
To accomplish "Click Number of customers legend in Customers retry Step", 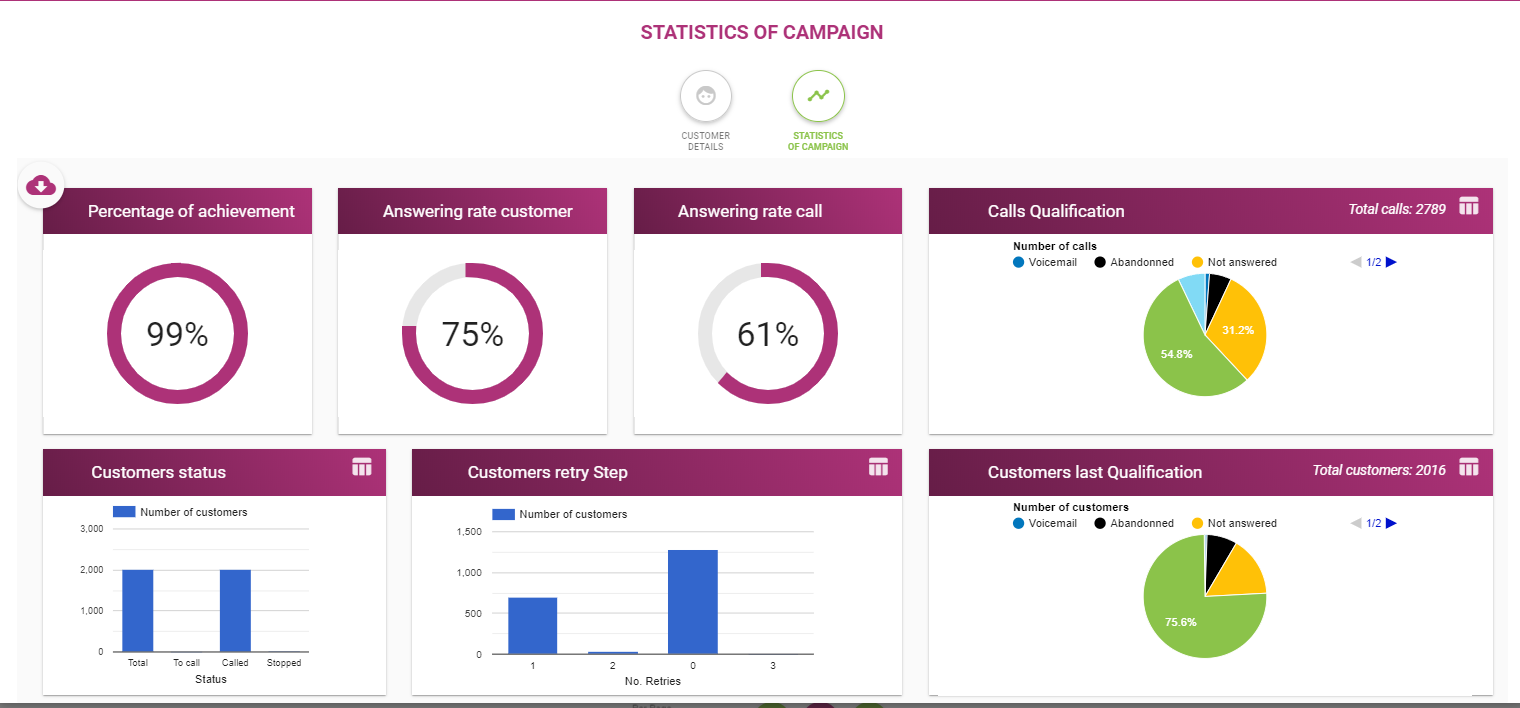I will [x=560, y=514].
